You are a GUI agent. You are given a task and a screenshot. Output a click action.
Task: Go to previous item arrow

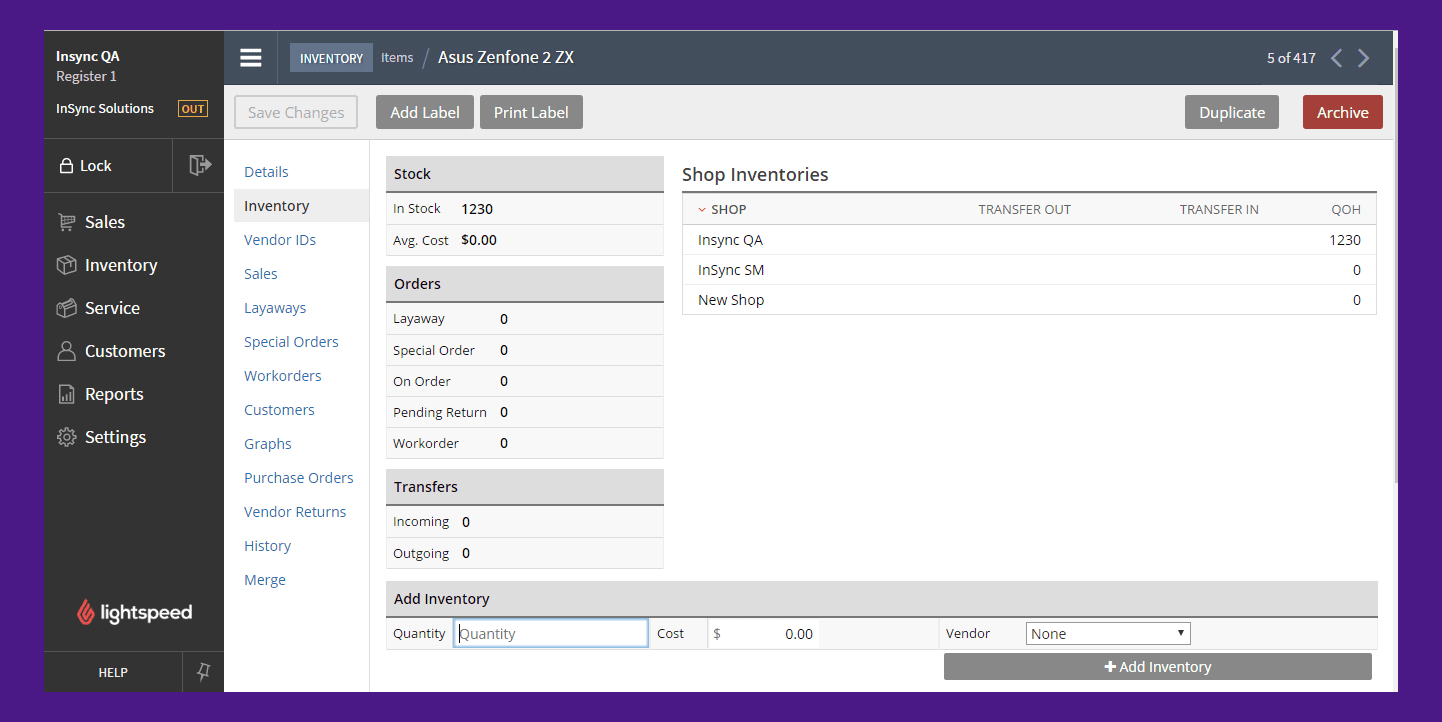pyautogui.click(x=1336, y=58)
